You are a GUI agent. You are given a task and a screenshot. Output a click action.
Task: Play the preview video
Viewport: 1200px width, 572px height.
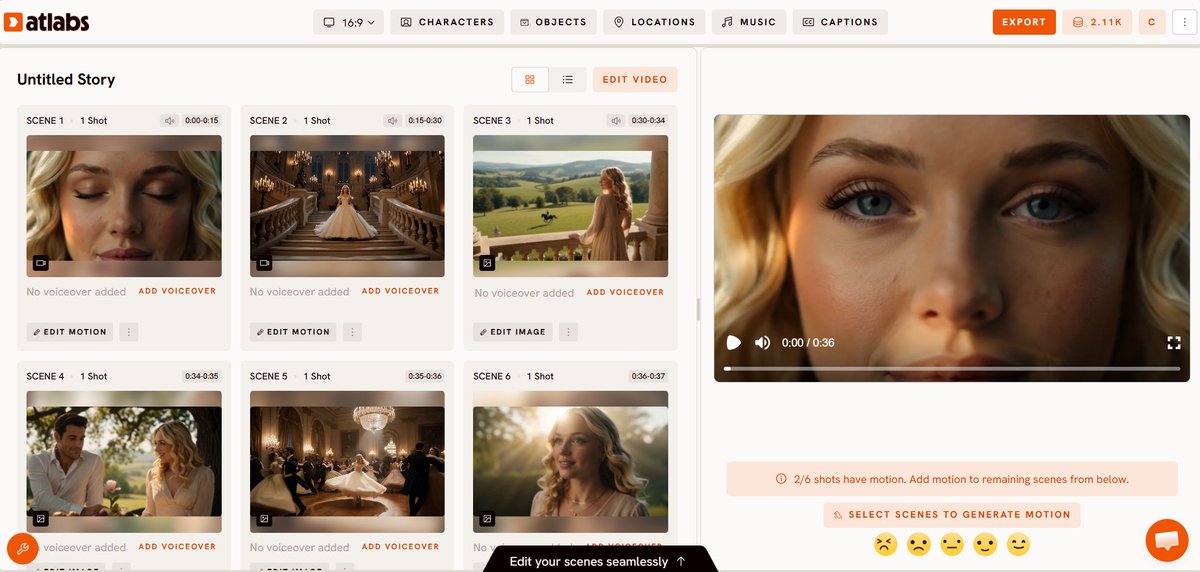point(734,343)
